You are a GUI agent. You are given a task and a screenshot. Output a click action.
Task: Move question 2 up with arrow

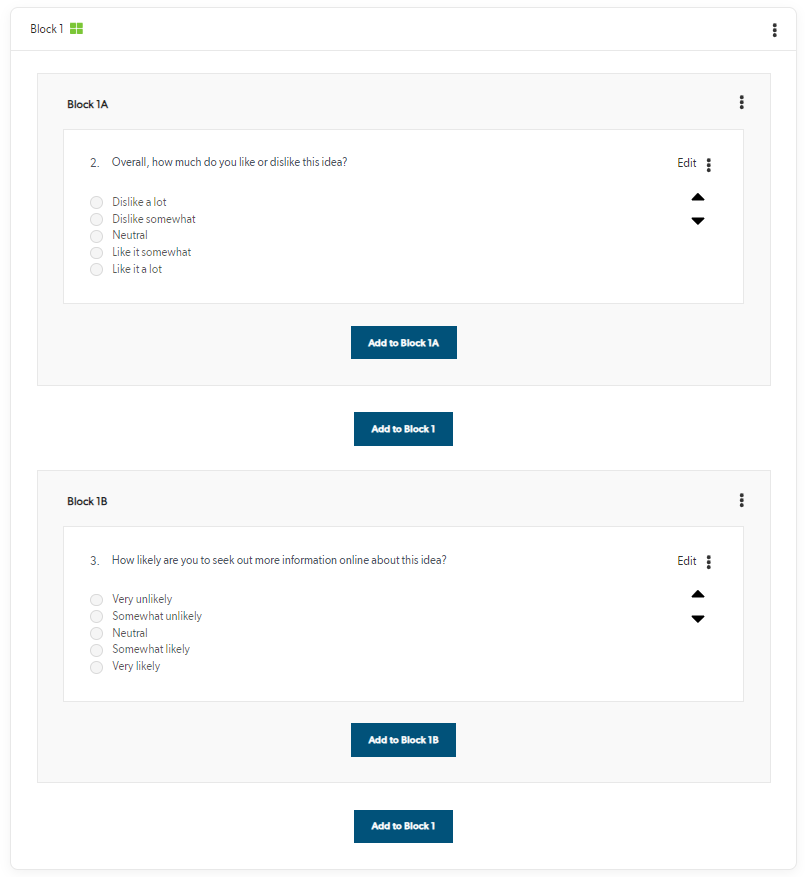click(698, 197)
